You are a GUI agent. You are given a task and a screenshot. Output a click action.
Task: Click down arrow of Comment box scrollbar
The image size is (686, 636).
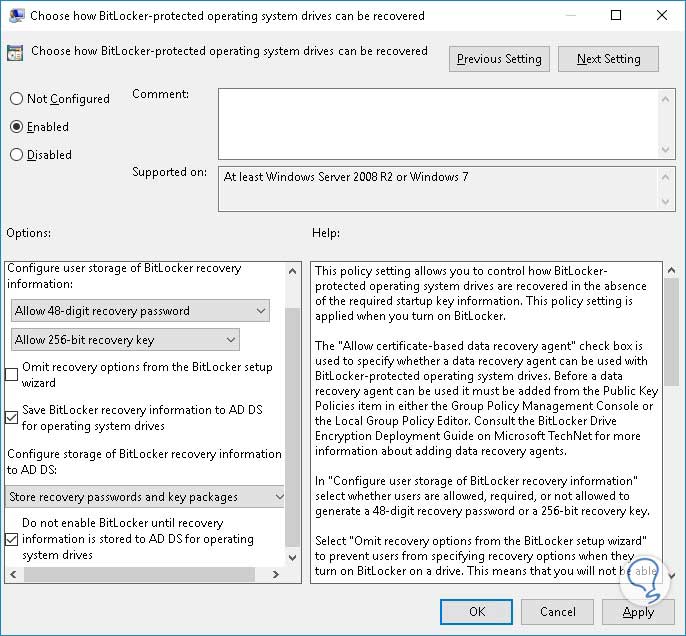click(x=665, y=150)
